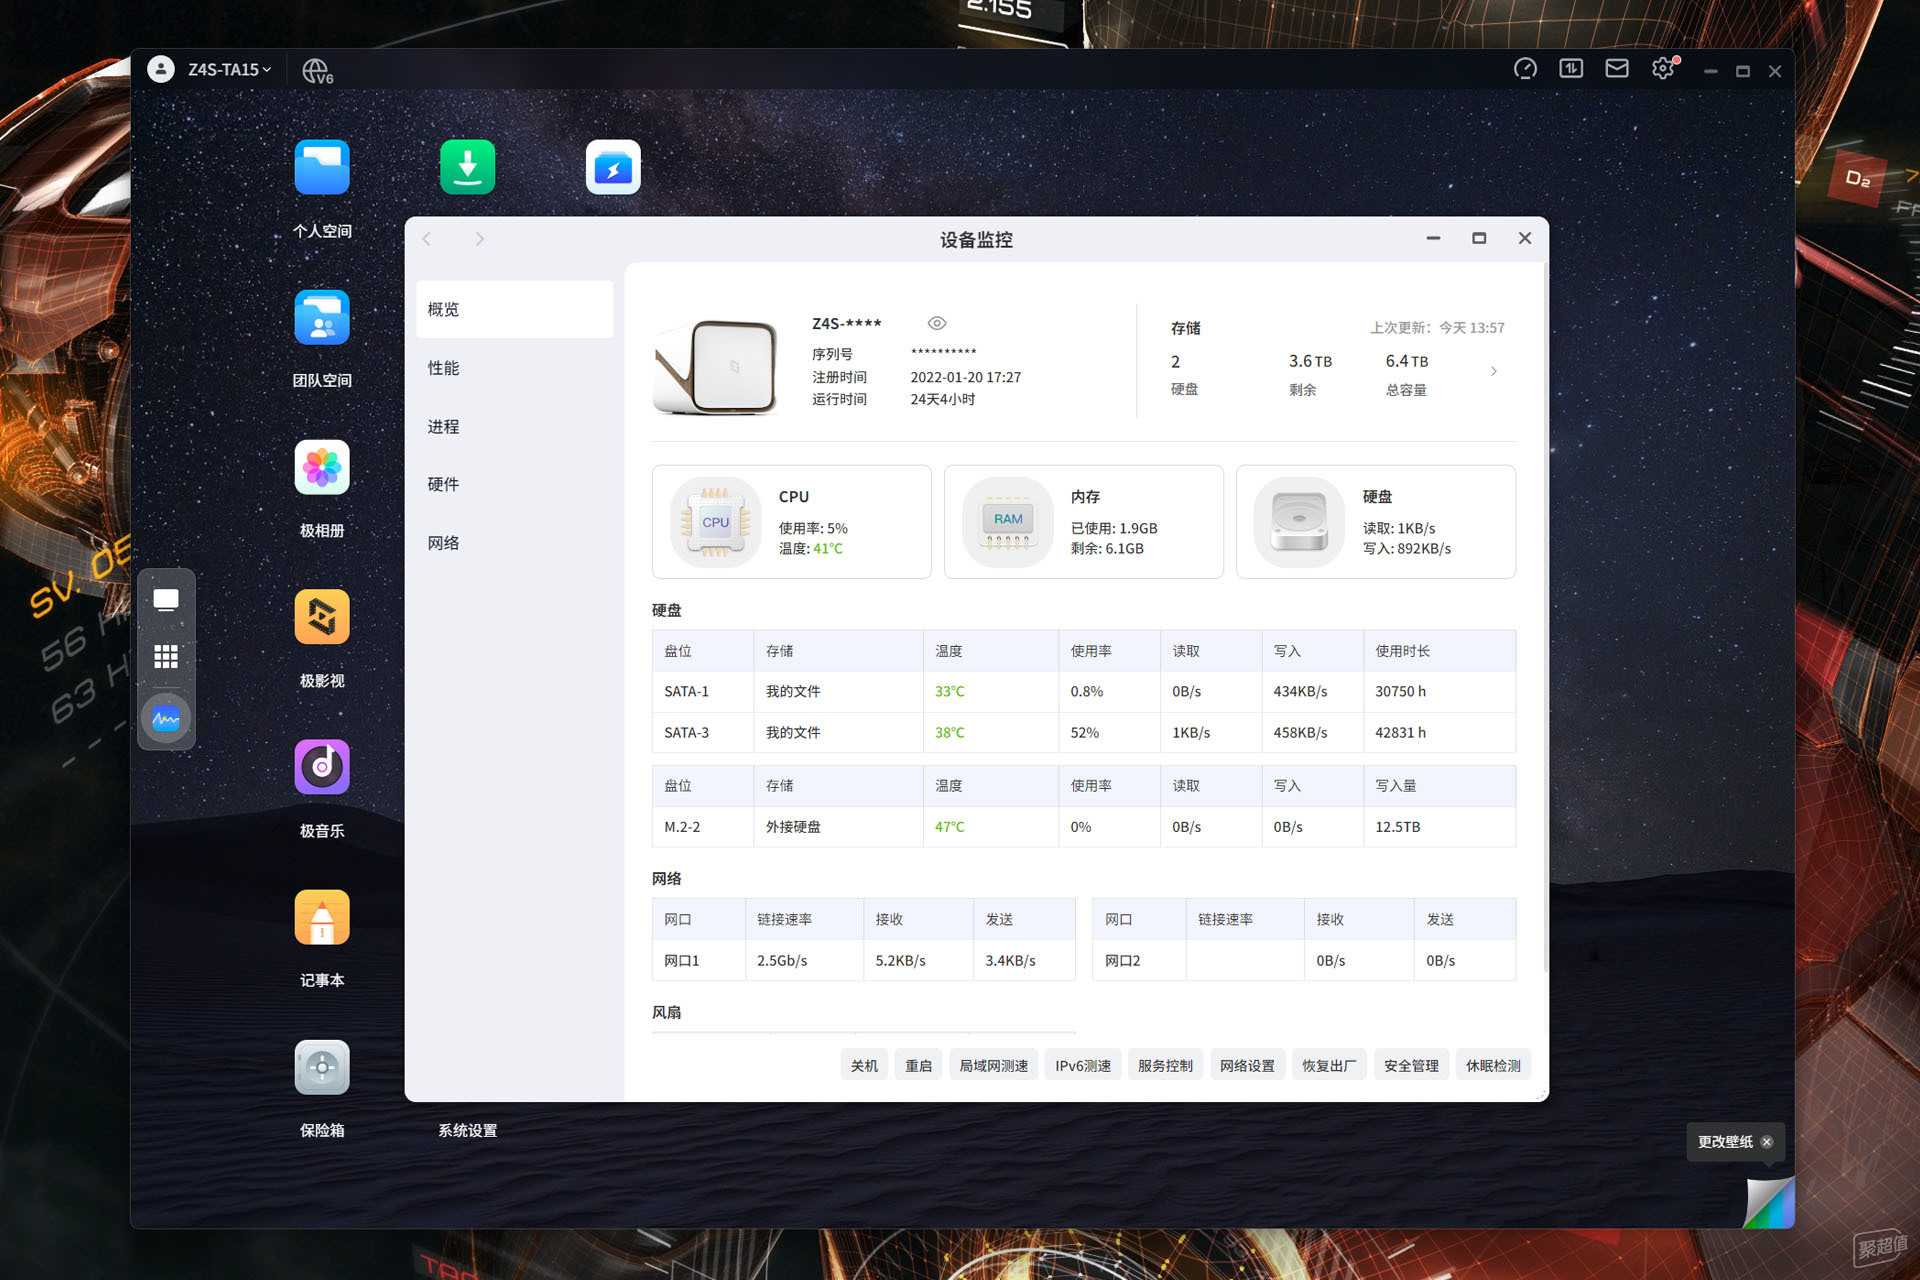Screen dimensions: 1920x1280
Task: Open the 记事本 notepad app
Action: pos(322,917)
